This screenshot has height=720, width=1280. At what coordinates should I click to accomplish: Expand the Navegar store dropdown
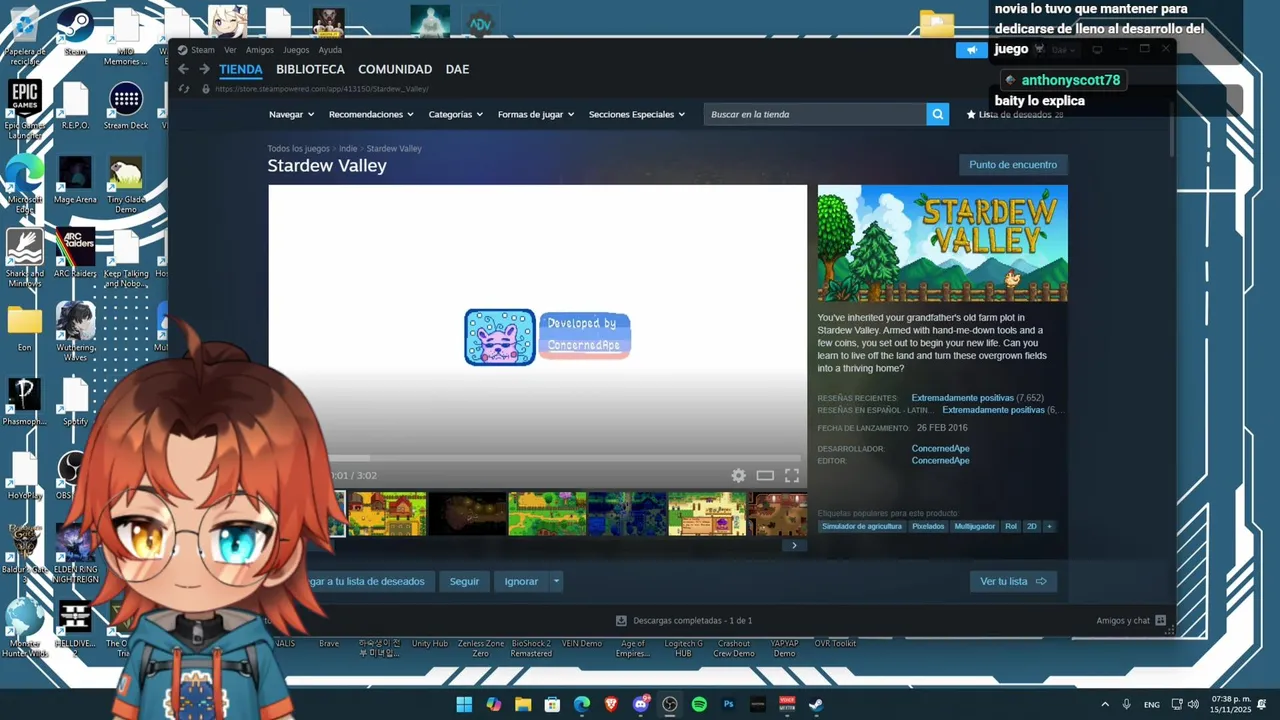pyautogui.click(x=291, y=114)
